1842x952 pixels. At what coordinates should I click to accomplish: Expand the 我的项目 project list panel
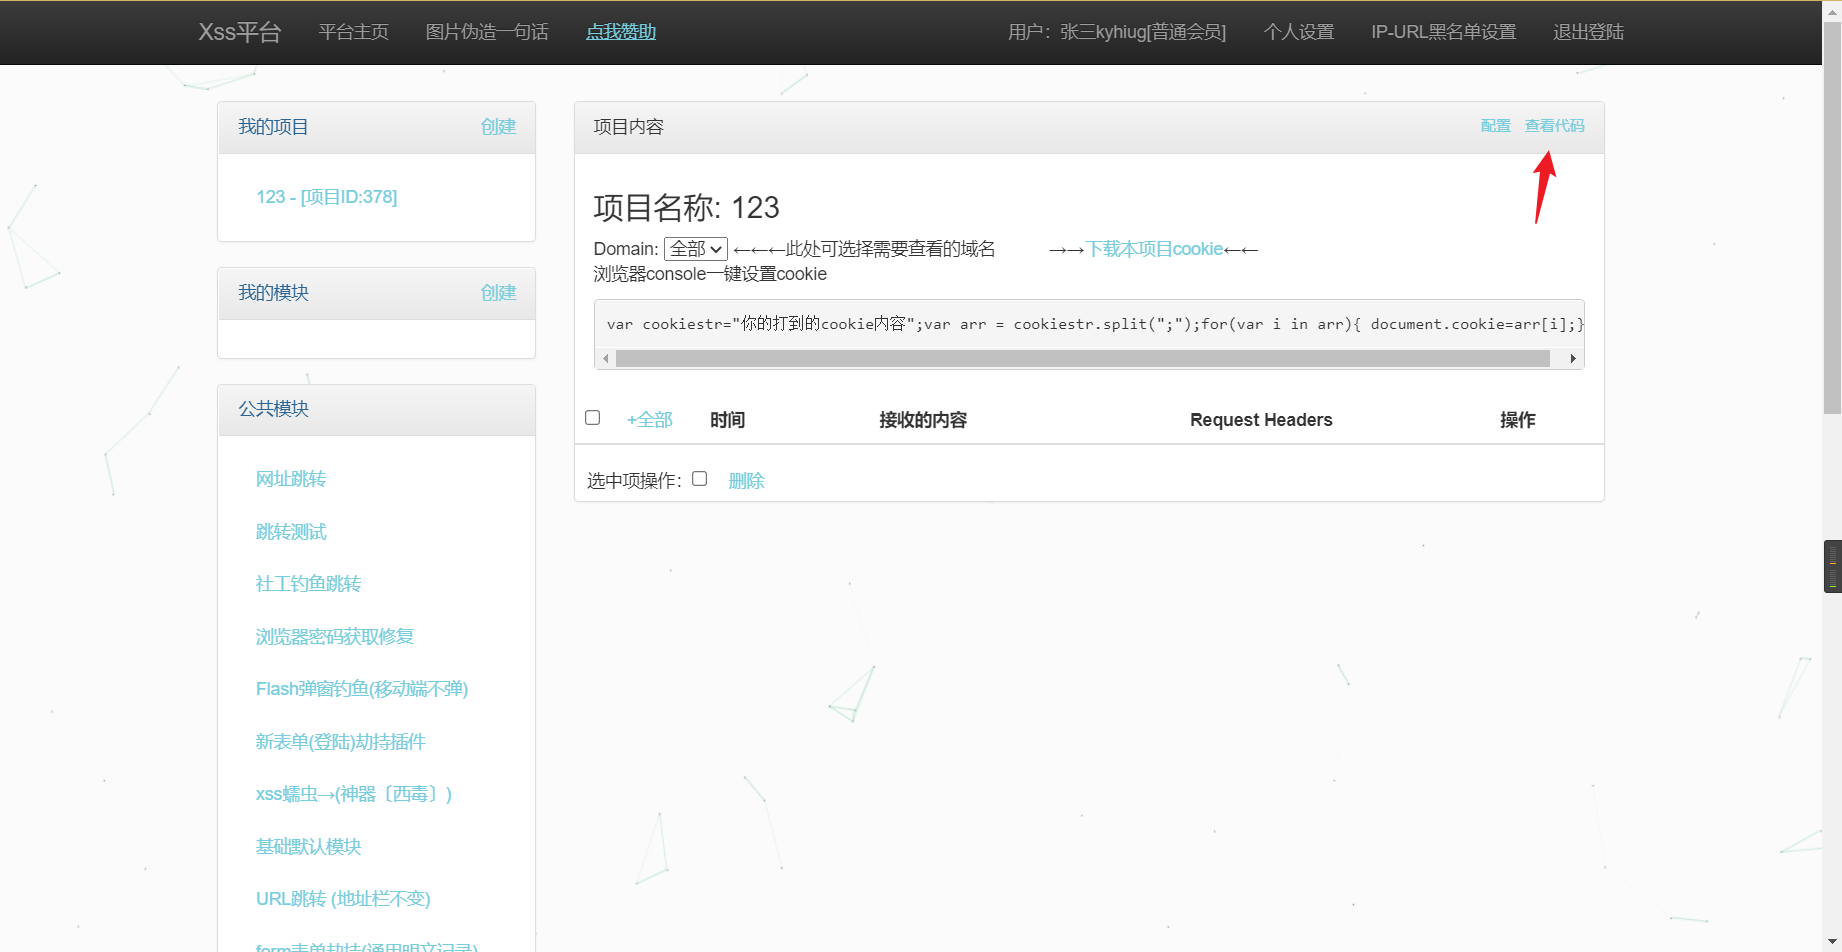(273, 127)
